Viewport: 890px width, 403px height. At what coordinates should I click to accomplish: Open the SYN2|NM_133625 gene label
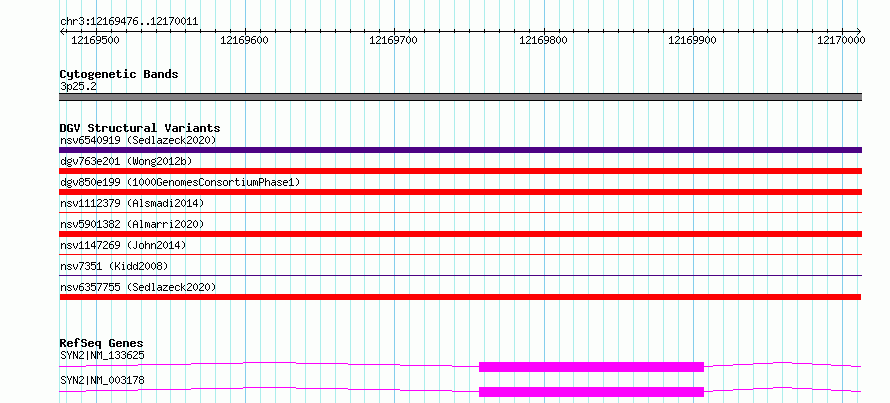(x=102, y=356)
